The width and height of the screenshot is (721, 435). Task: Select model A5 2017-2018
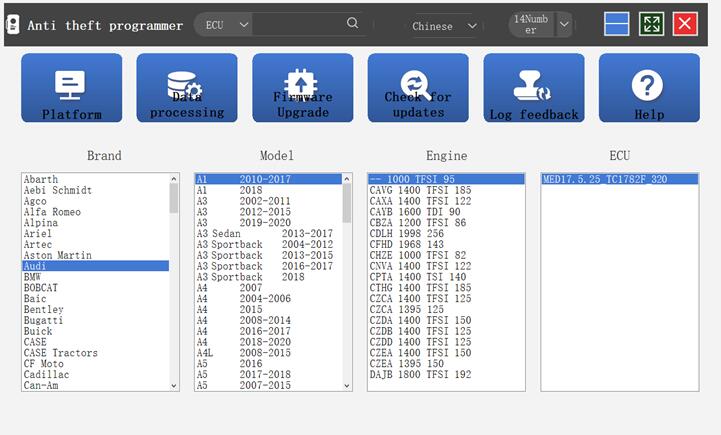coord(269,375)
